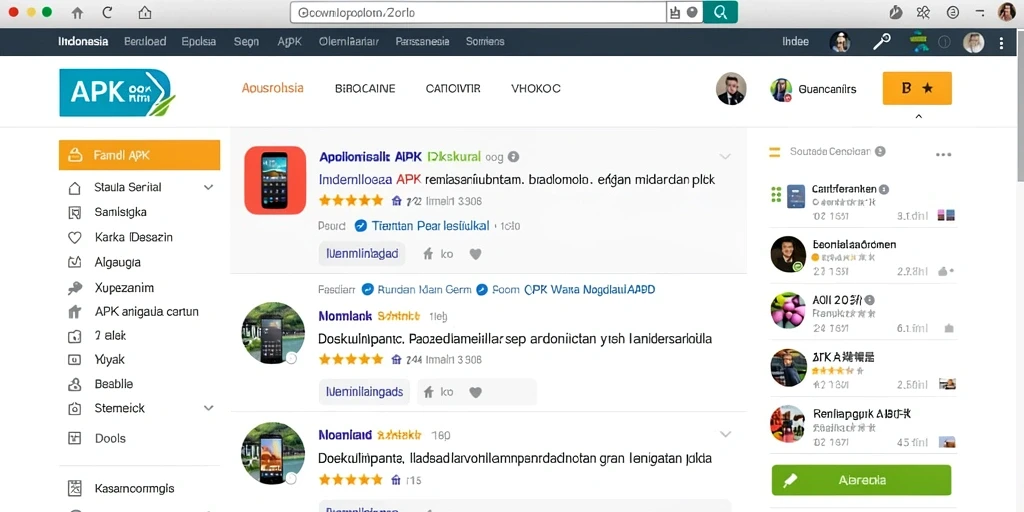Open Eeonialaadromen avatar
Viewport: 1024px width, 512px height.
788,254
